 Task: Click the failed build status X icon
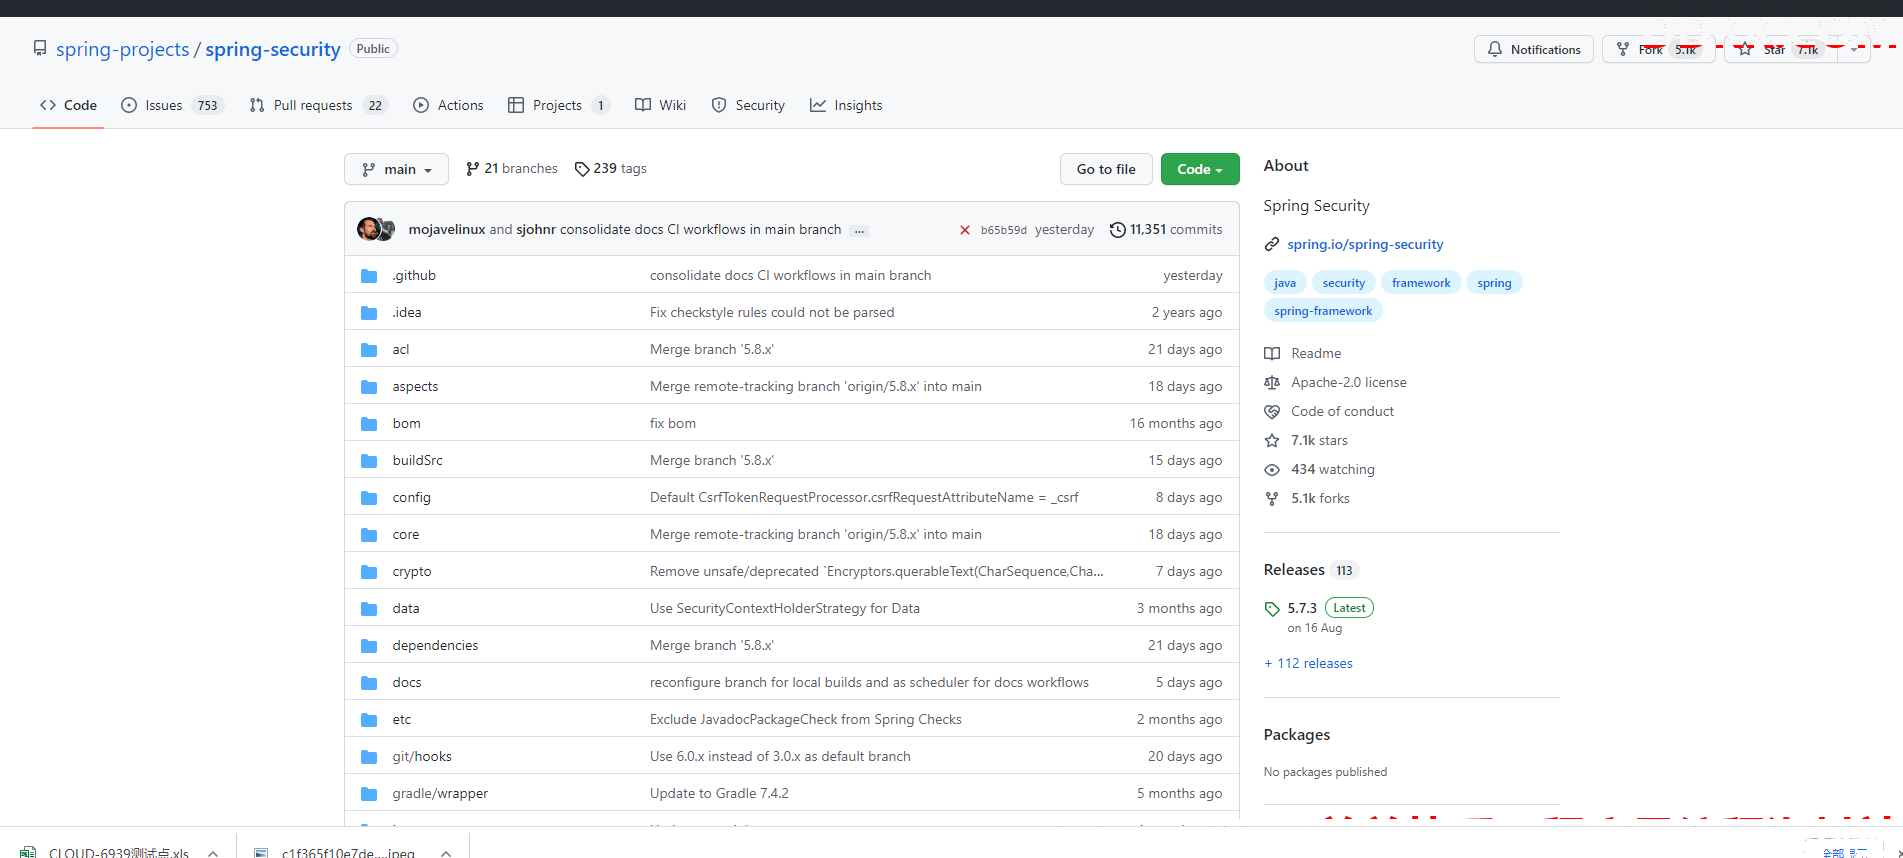click(x=964, y=230)
